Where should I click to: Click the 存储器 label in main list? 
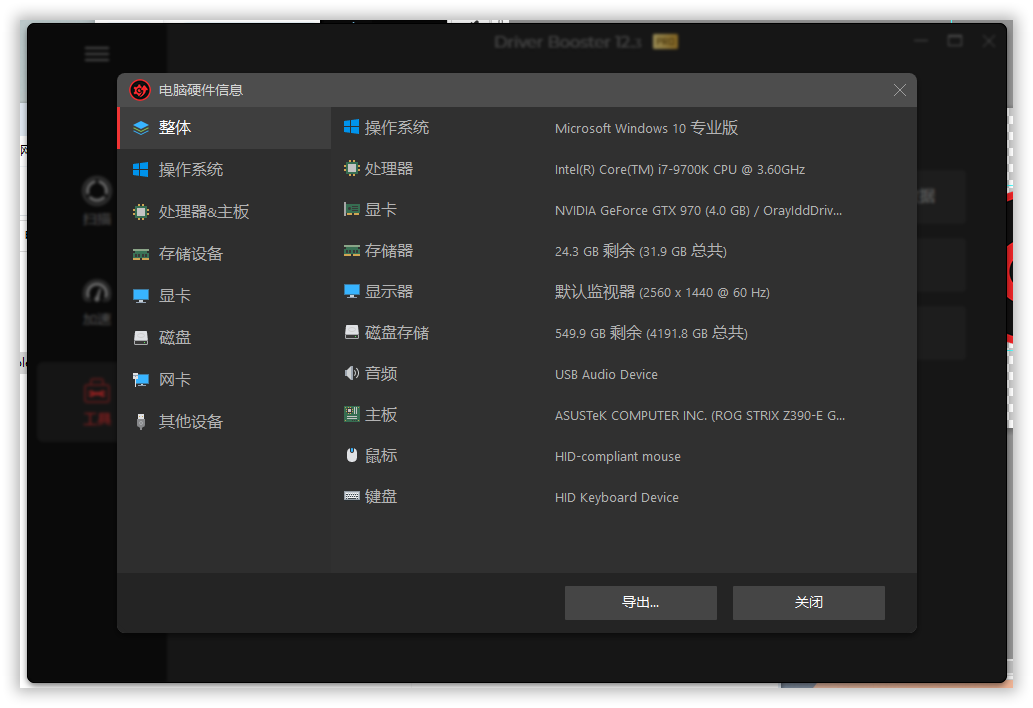pyautogui.click(x=389, y=250)
